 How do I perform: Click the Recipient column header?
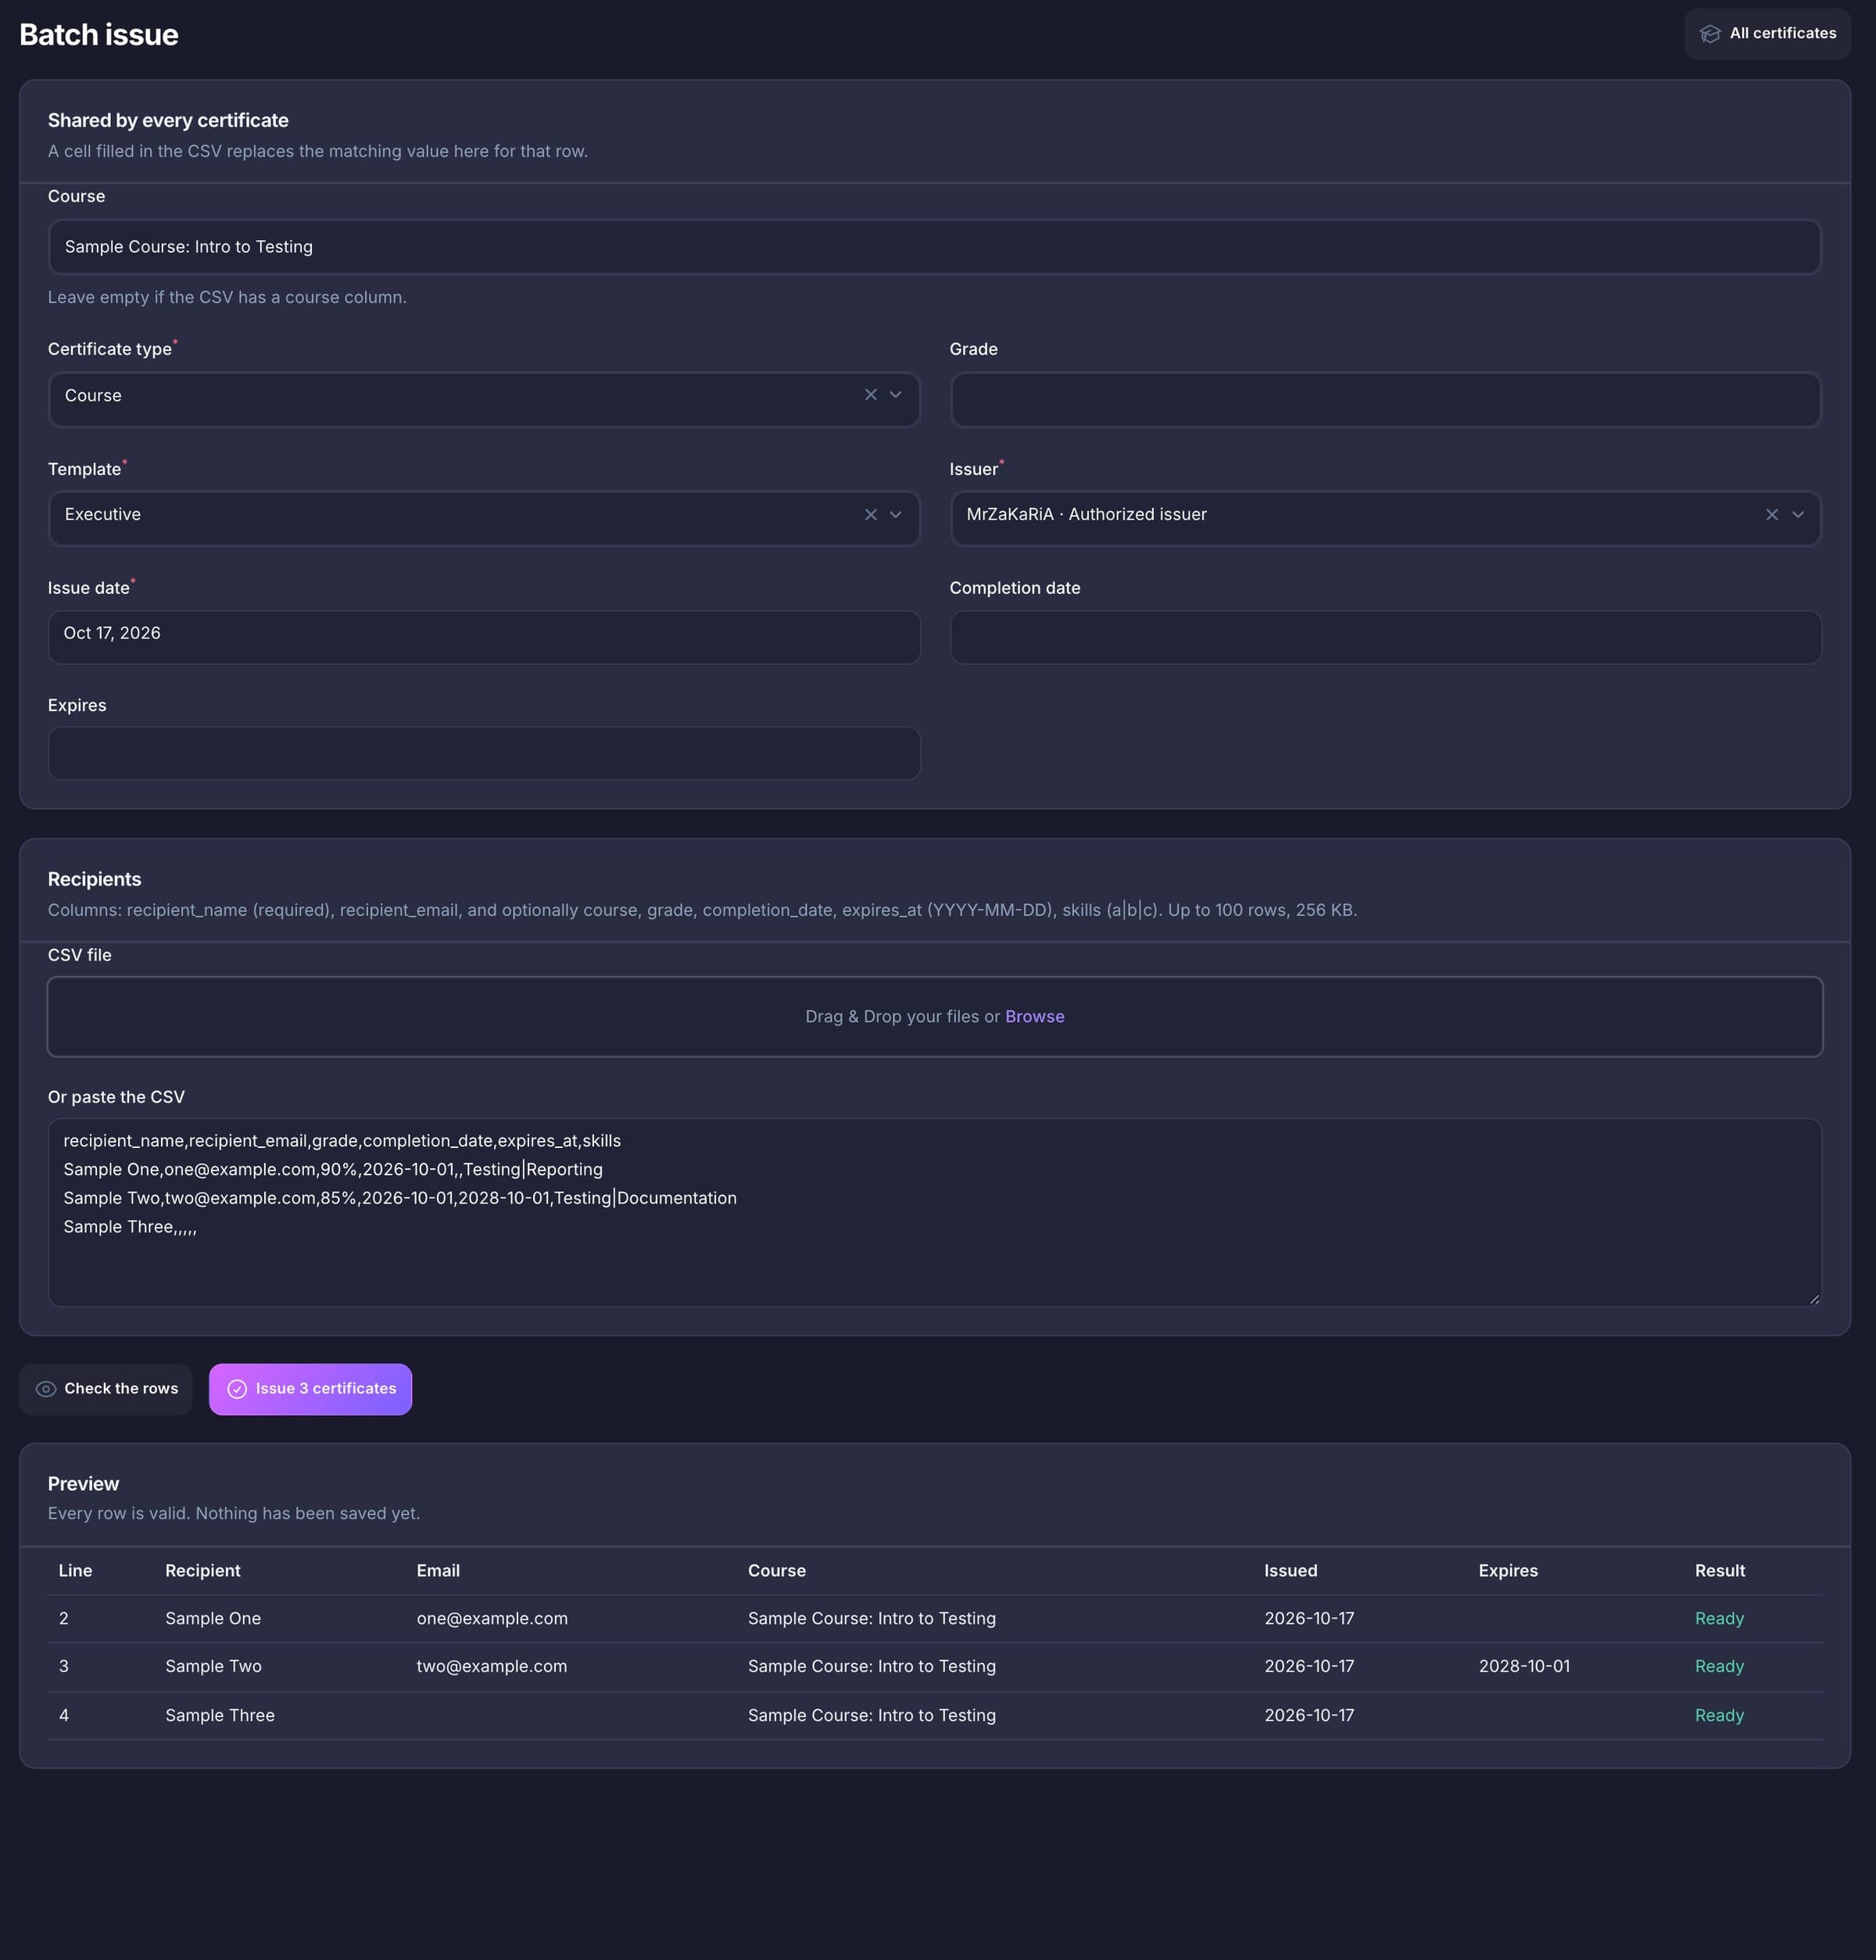click(x=203, y=1570)
